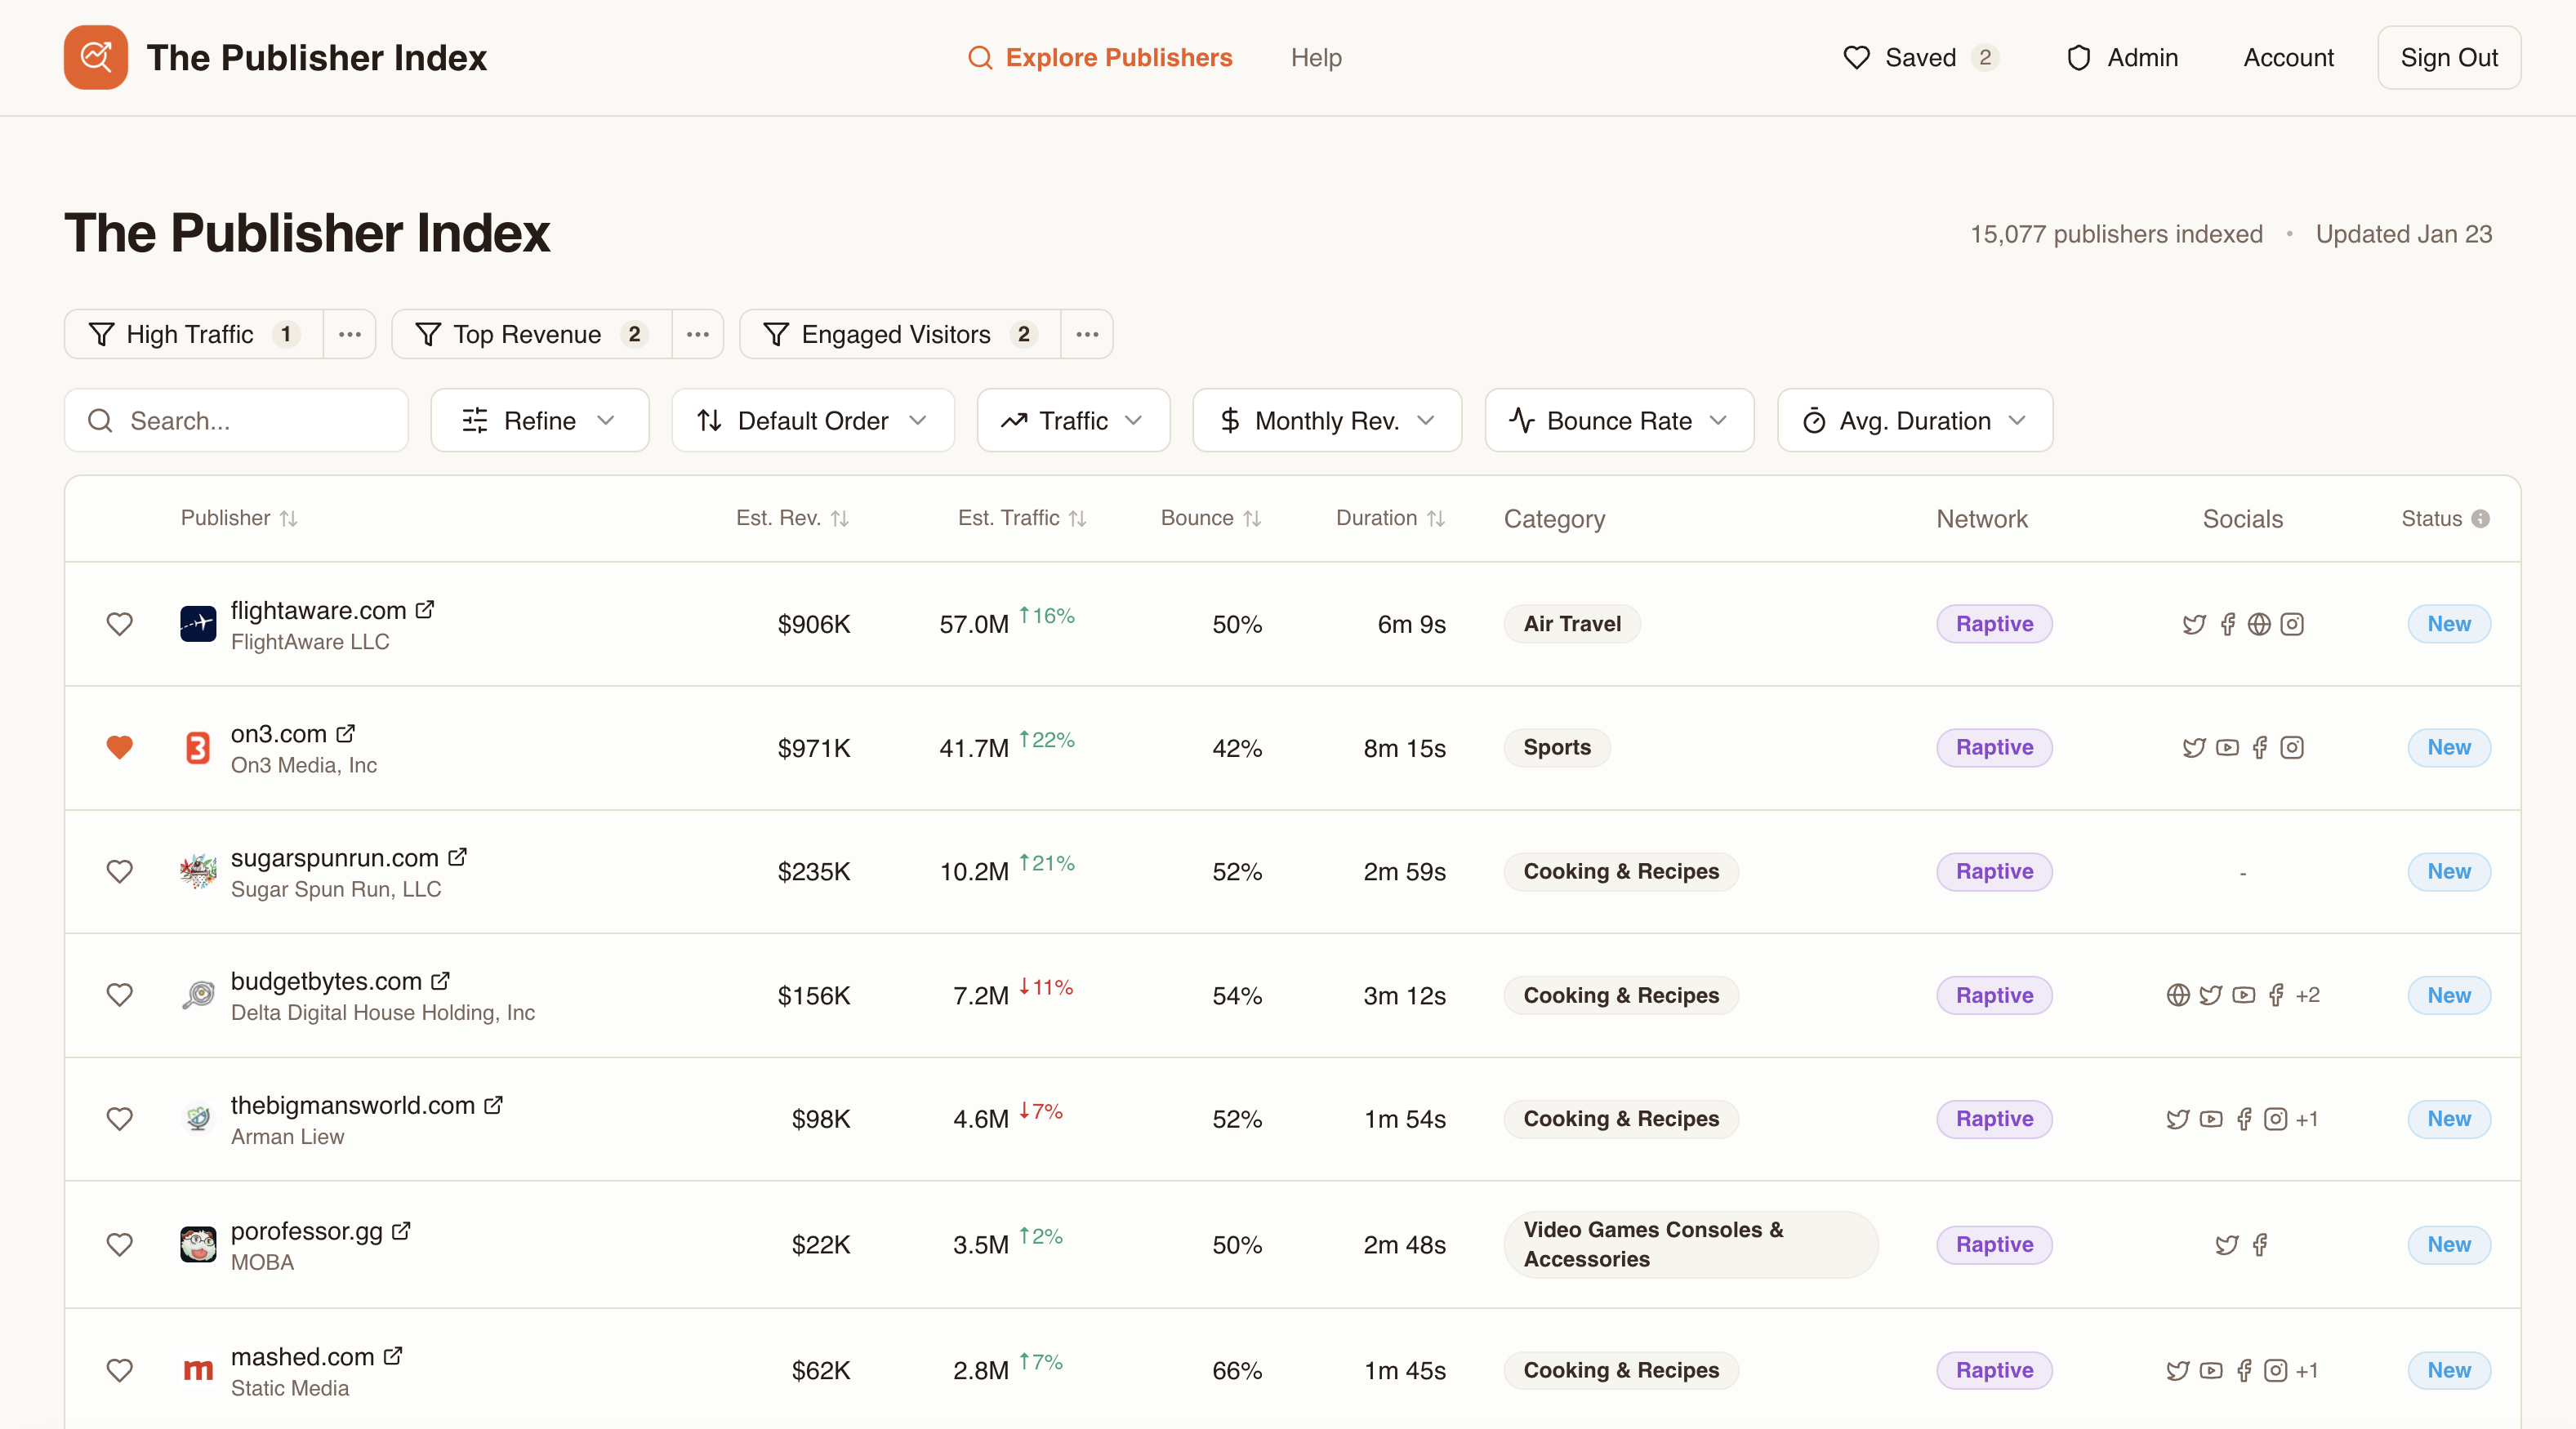Open budgetbytes.com website globe icon
Screen dimensions: 2576x1429
tap(2178, 995)
